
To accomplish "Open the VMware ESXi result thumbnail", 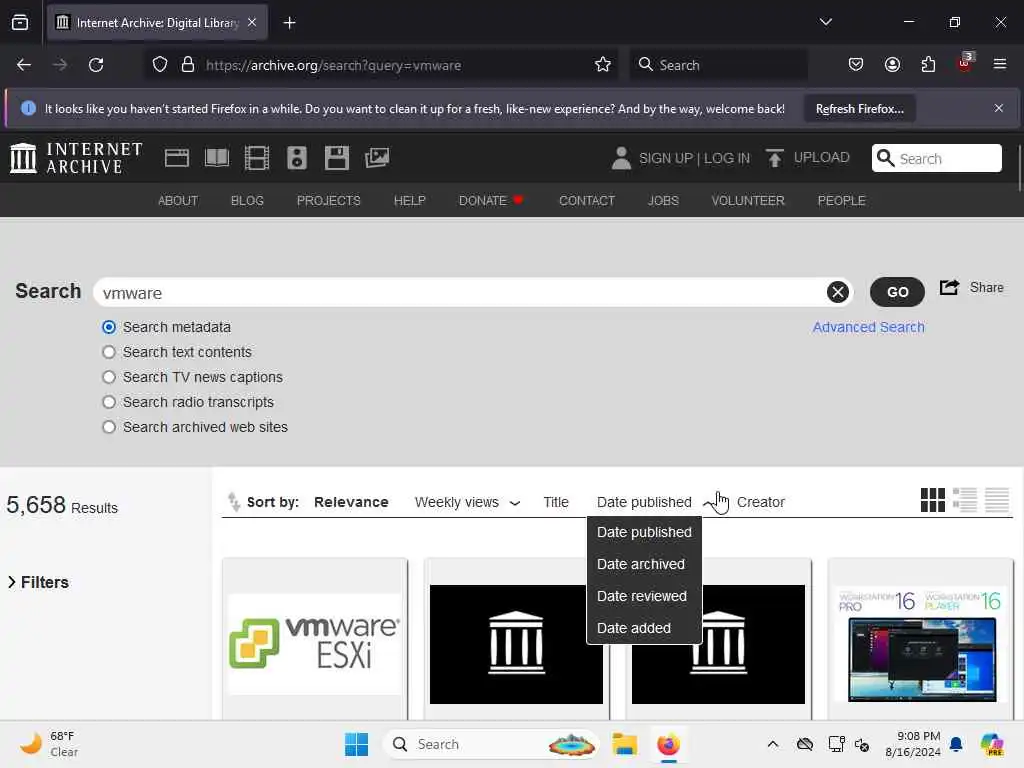I will click(x=315, y=644).
